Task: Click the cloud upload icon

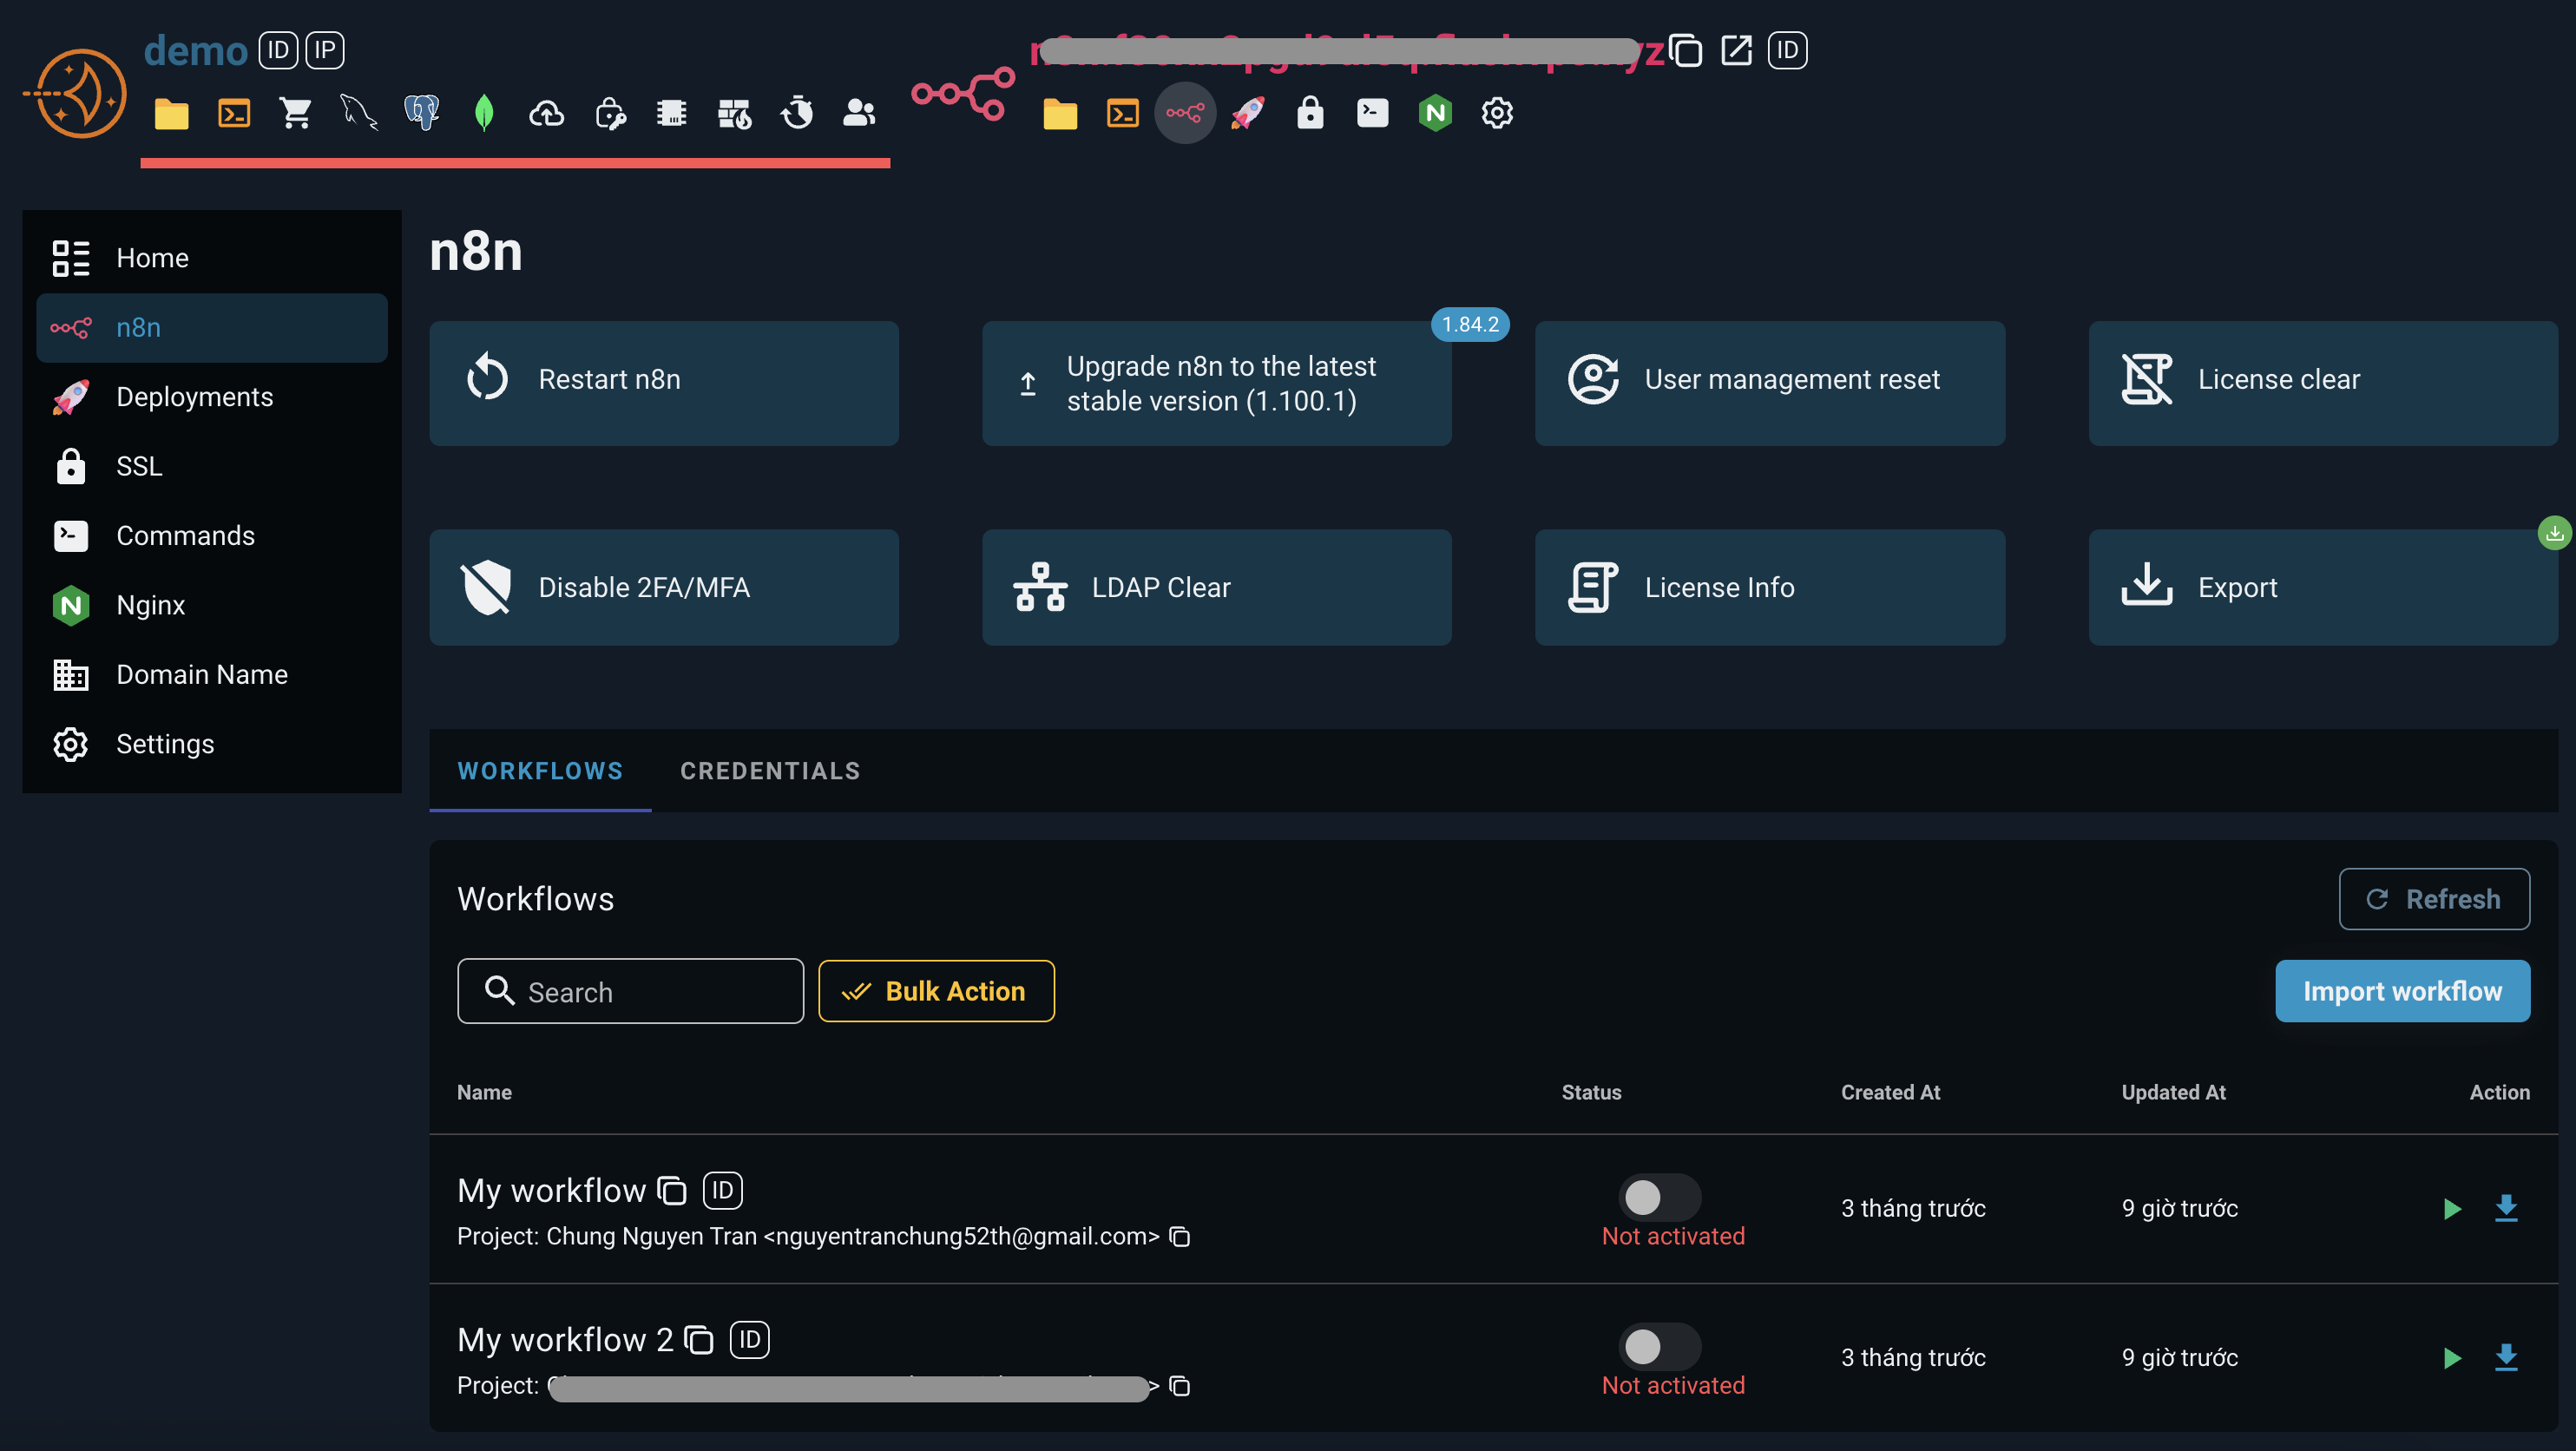Action: tap(545, 113)
